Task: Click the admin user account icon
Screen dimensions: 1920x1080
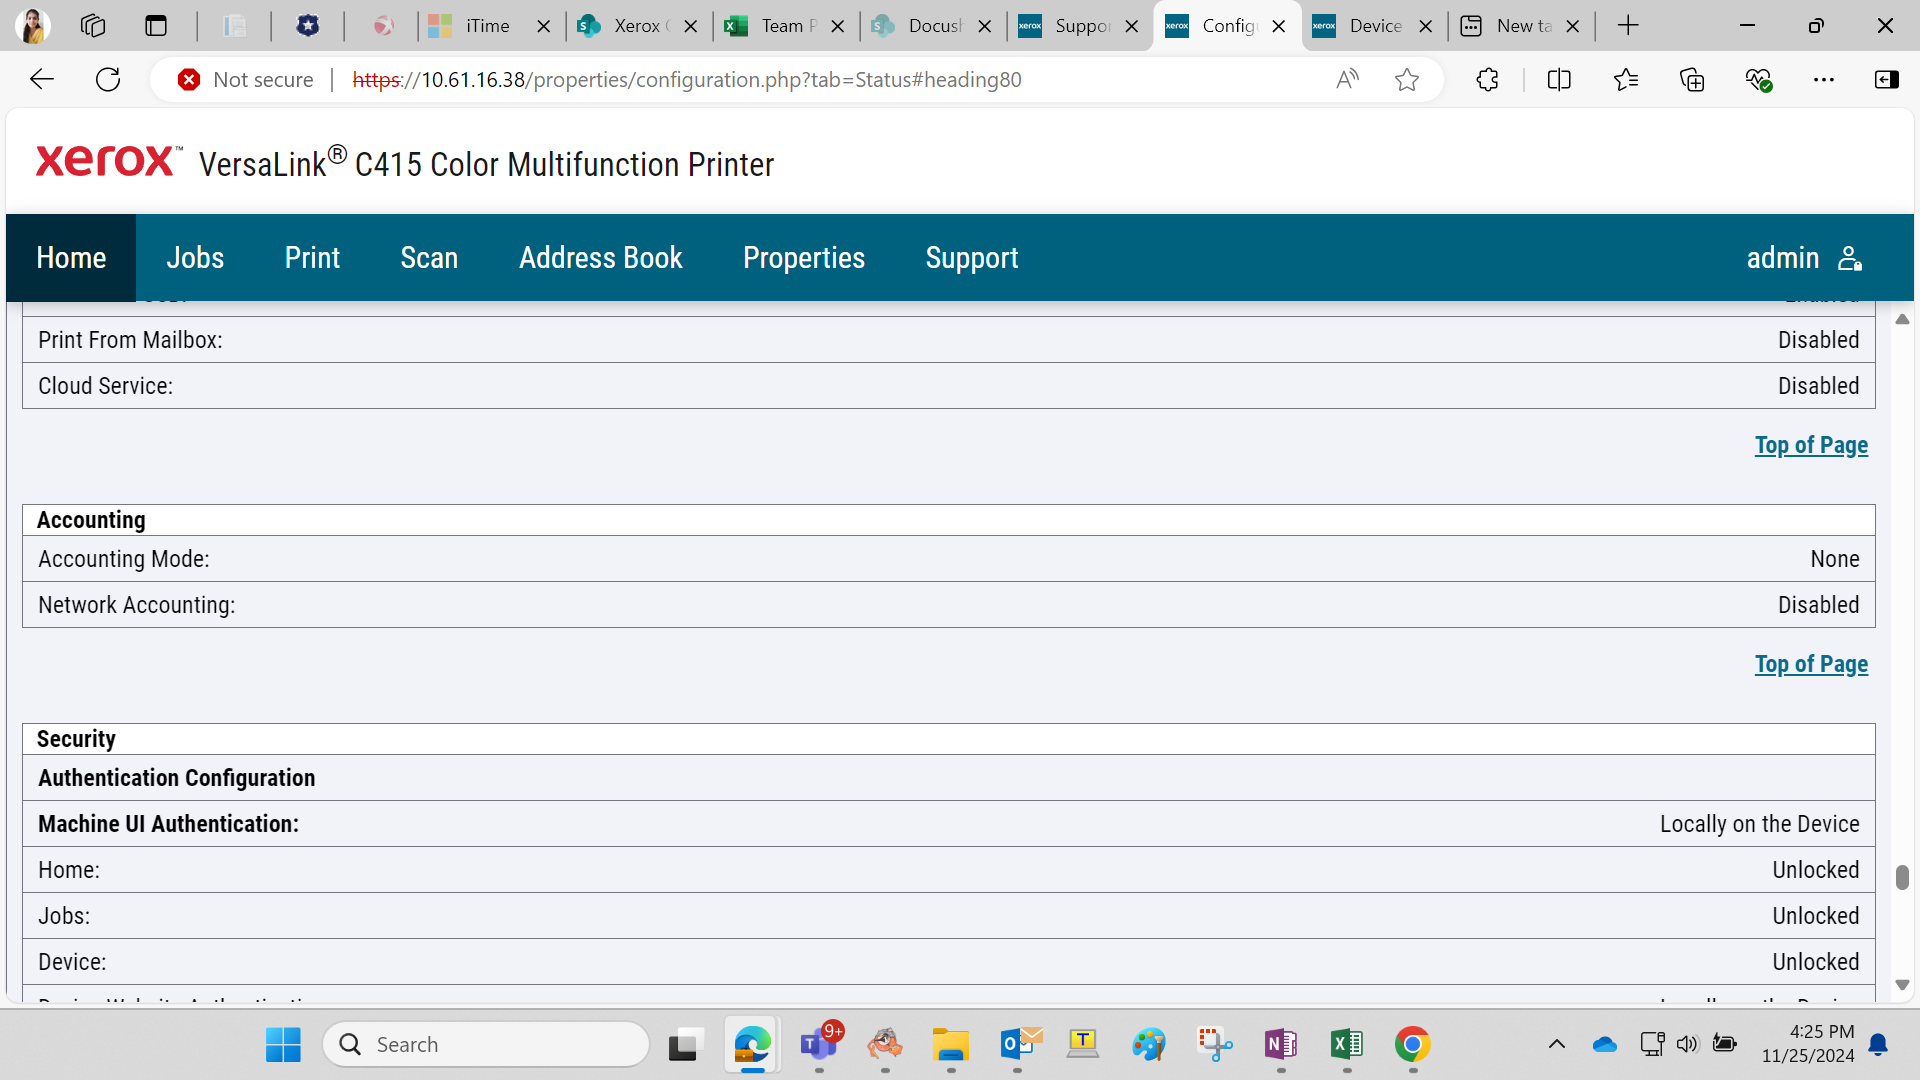Action: coord(1850,259)
